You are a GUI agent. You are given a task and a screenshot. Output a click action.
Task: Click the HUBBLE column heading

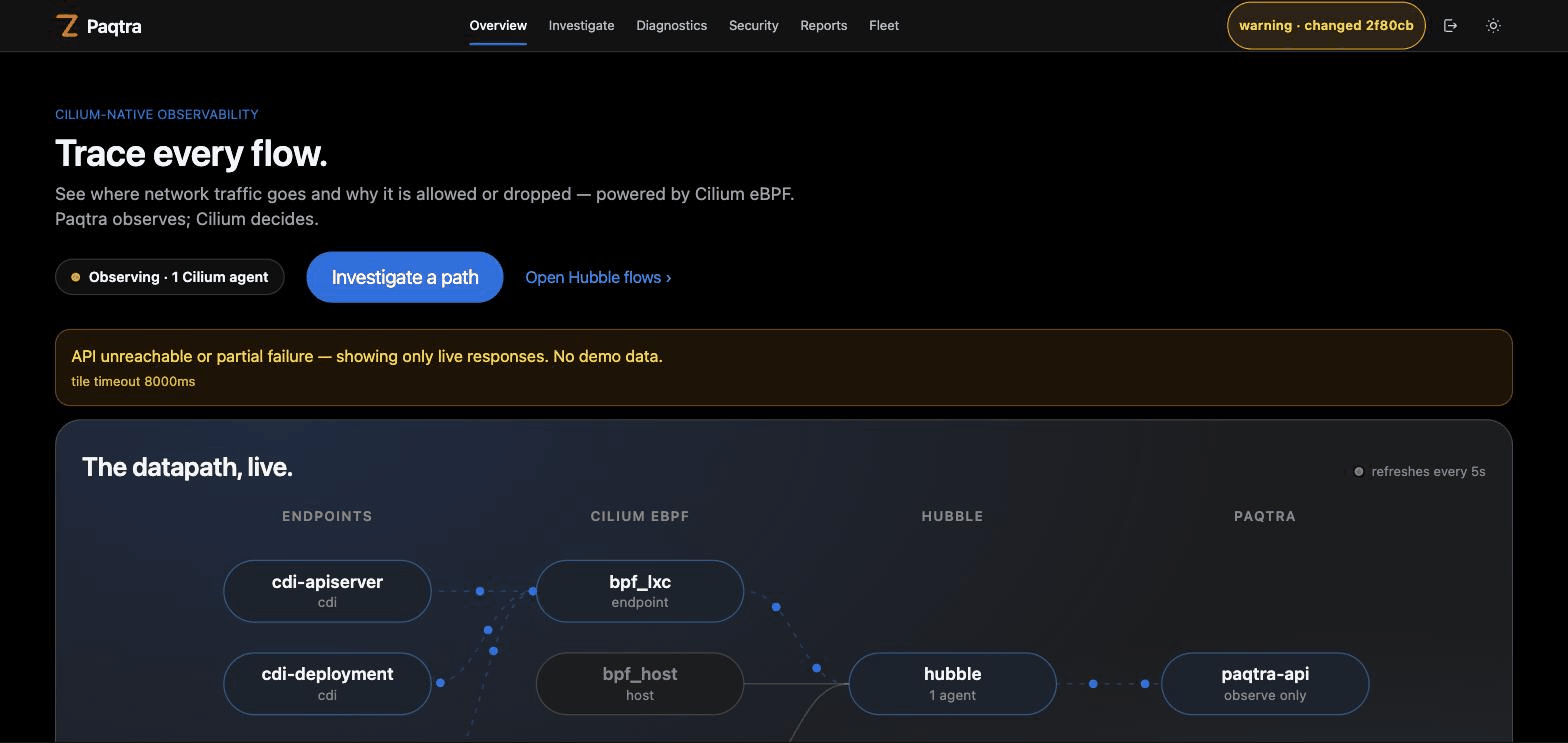click(952, 516)
